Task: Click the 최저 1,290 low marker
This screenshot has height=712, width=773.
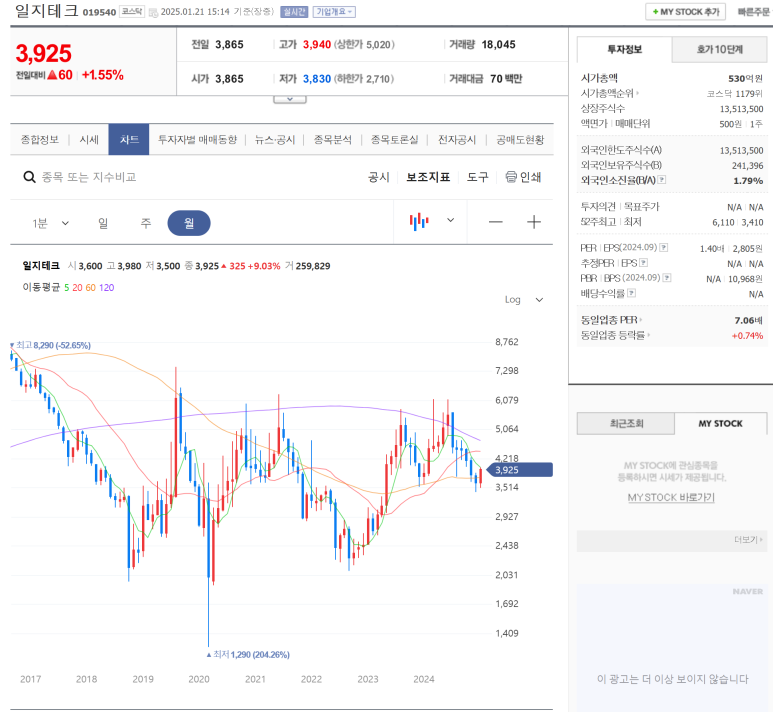Action: coord(248,654)
